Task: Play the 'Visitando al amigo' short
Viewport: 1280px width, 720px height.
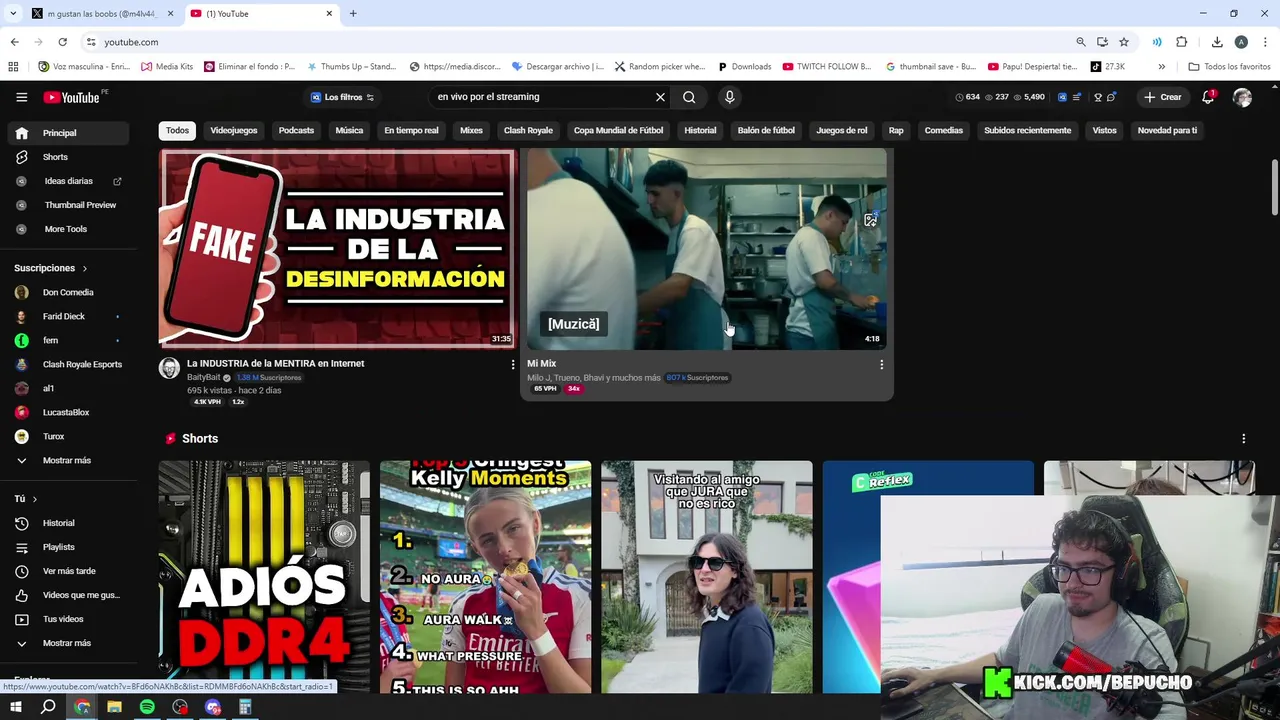Action: (707, 577)
